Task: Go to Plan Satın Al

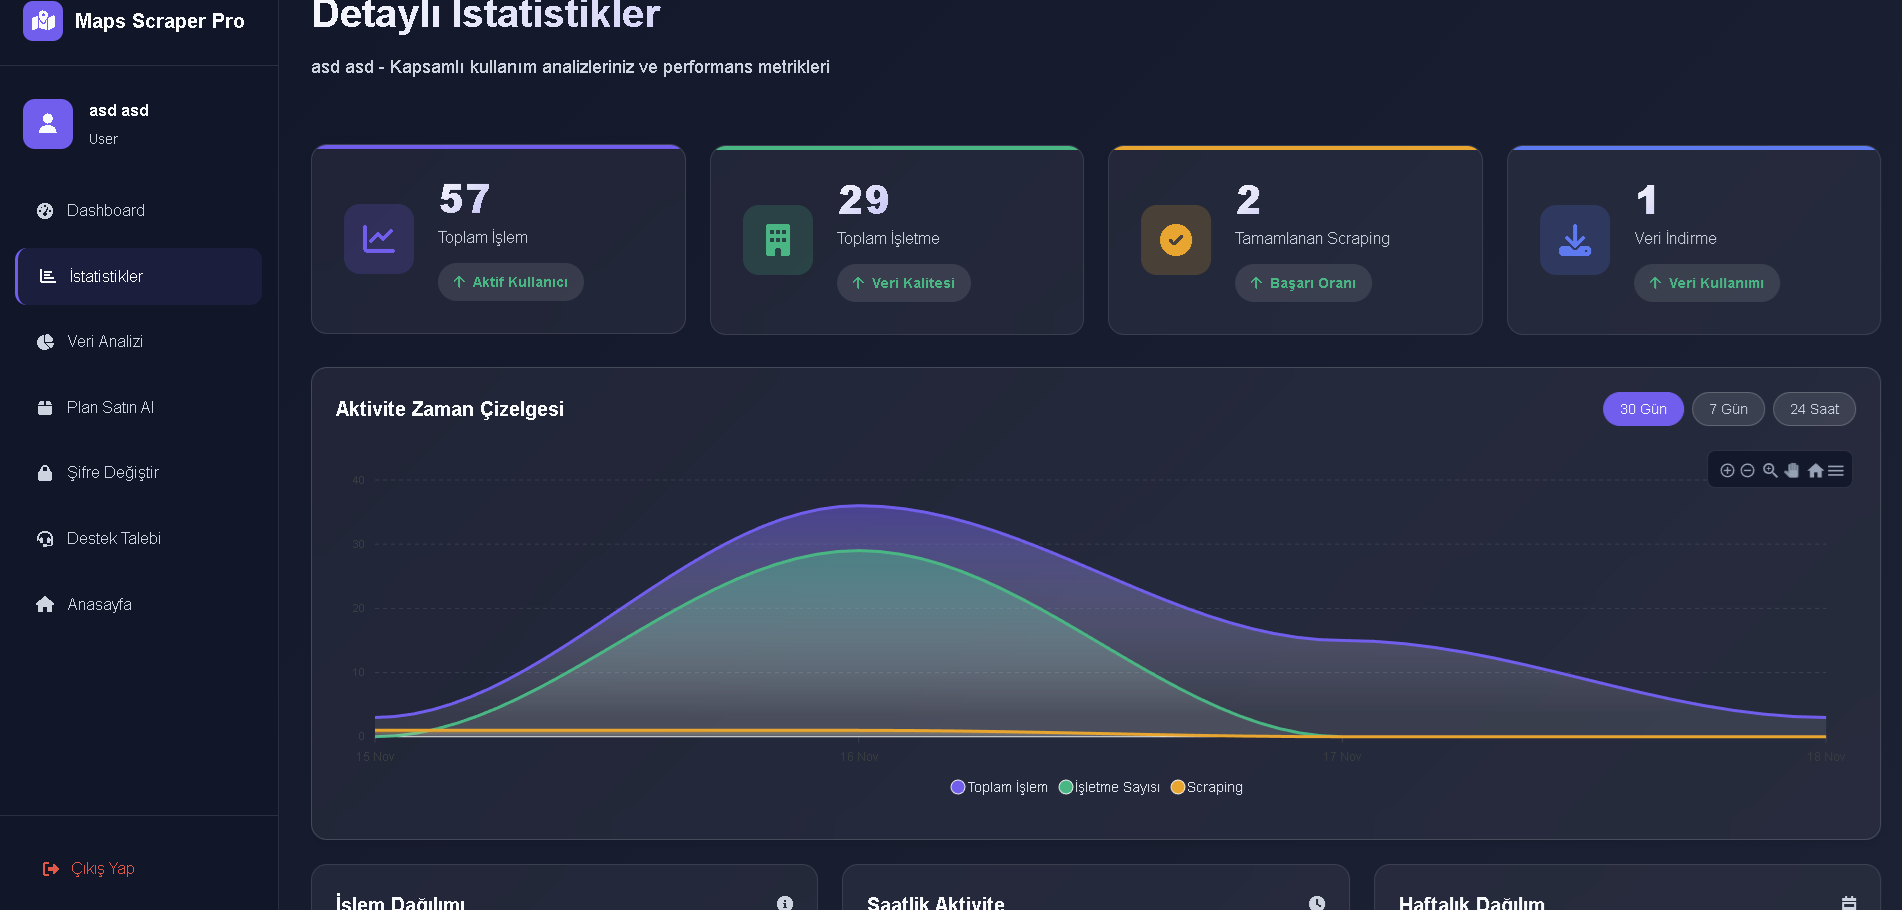Action: pyautogui.click(x=139, y=408)
